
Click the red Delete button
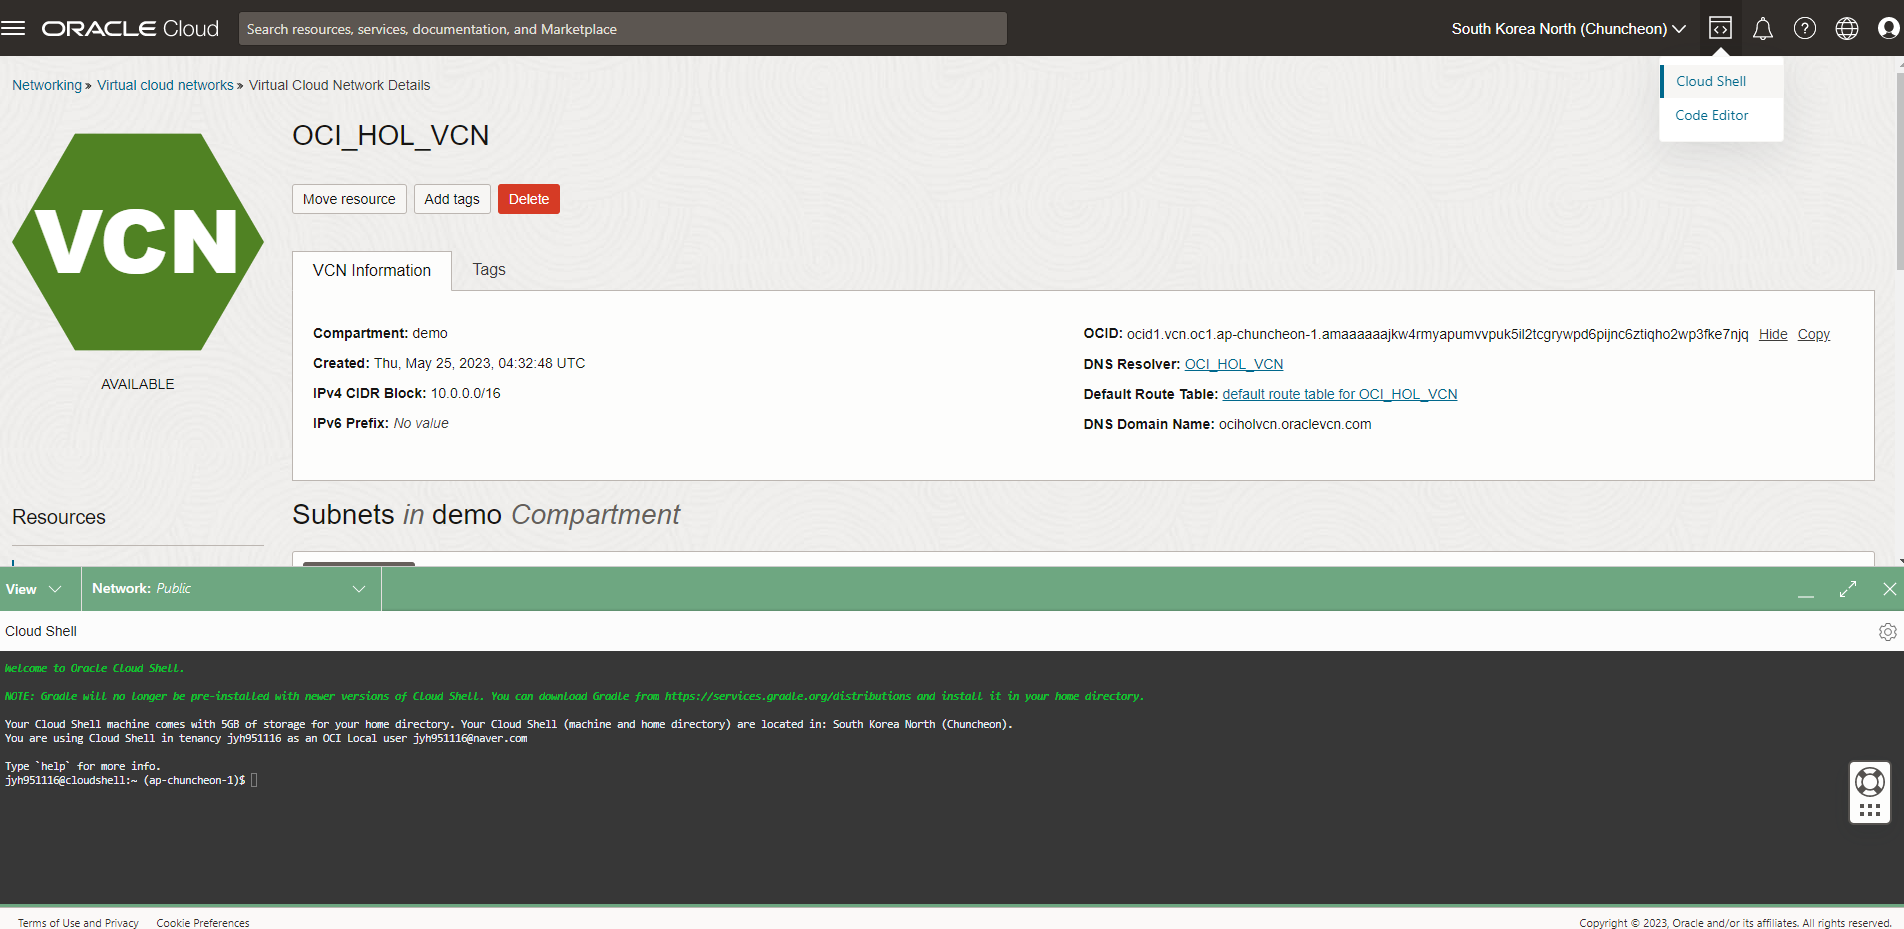[x=529, y=199]
